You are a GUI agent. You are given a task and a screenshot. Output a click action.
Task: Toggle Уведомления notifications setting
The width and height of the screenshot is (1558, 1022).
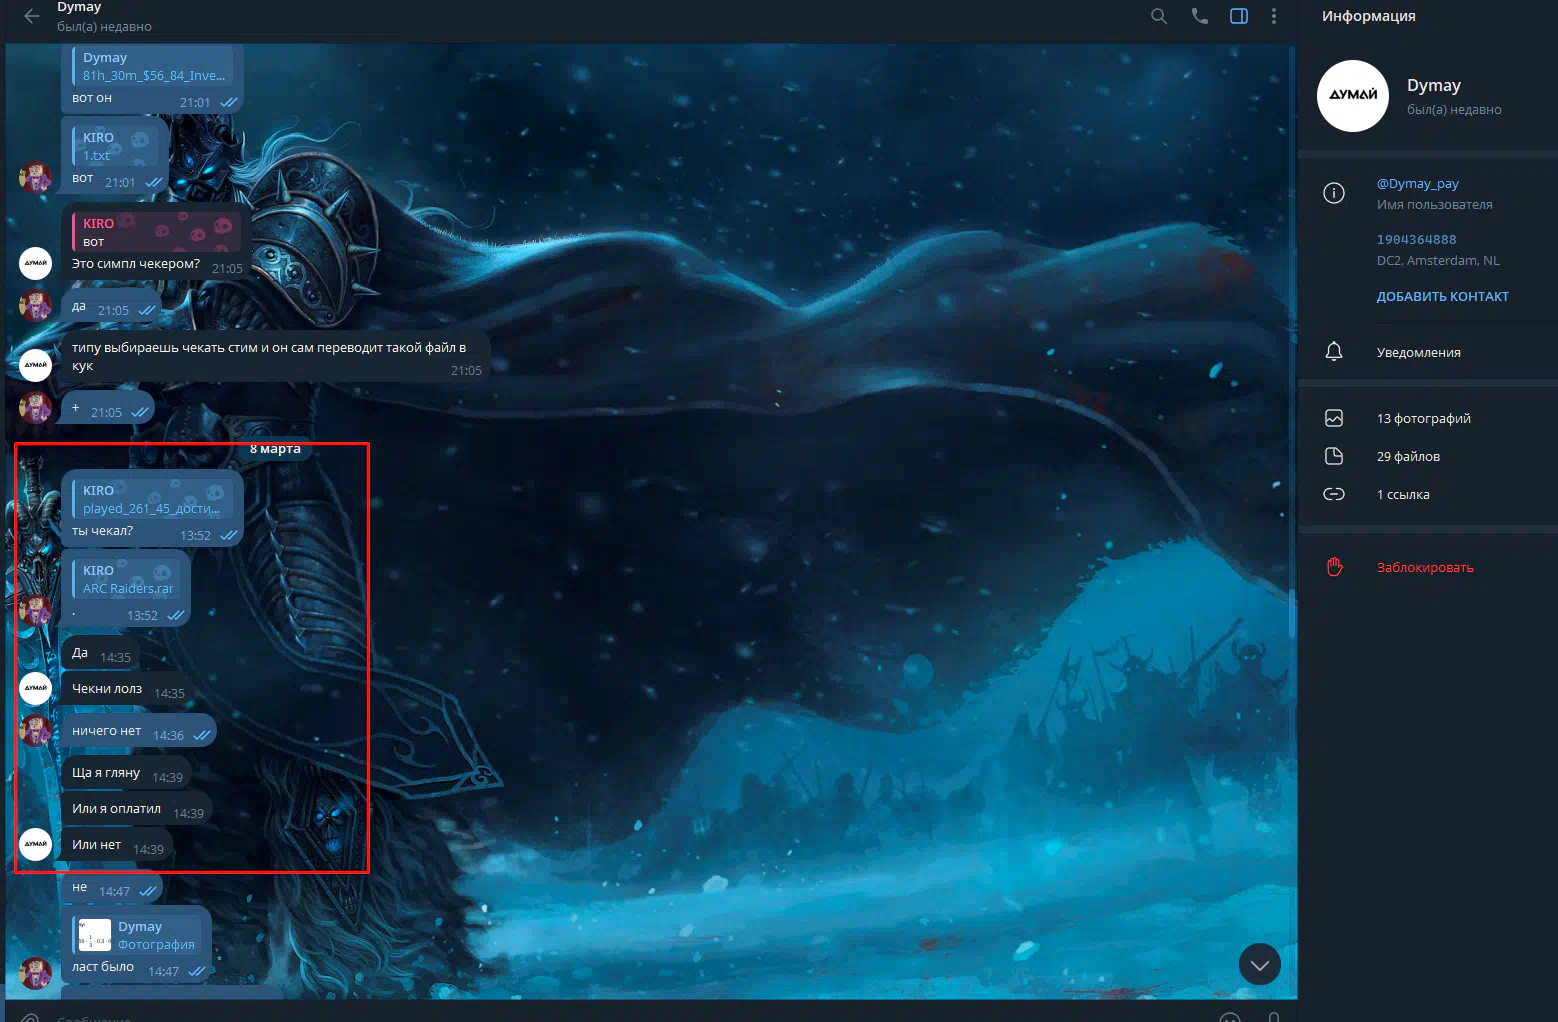pyautogui.click(x=1418, y=353)
